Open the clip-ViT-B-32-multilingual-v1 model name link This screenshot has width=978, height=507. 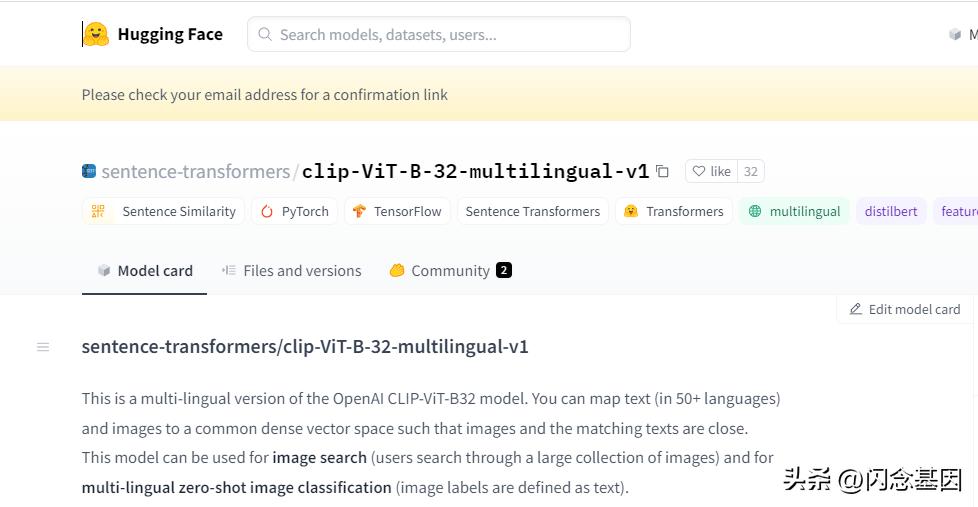(x=475, y=171)
